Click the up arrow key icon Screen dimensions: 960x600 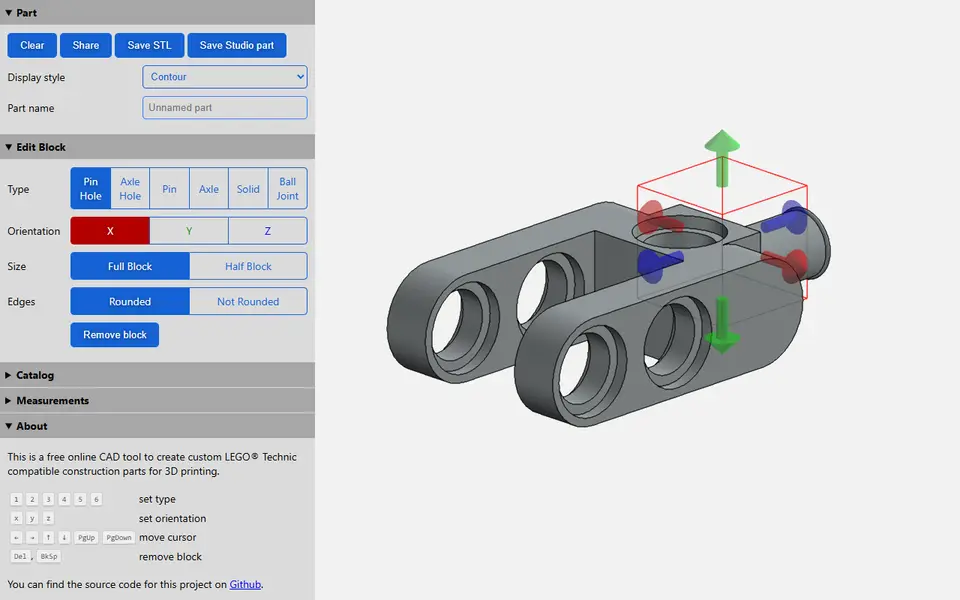click(x=48, y=537)
